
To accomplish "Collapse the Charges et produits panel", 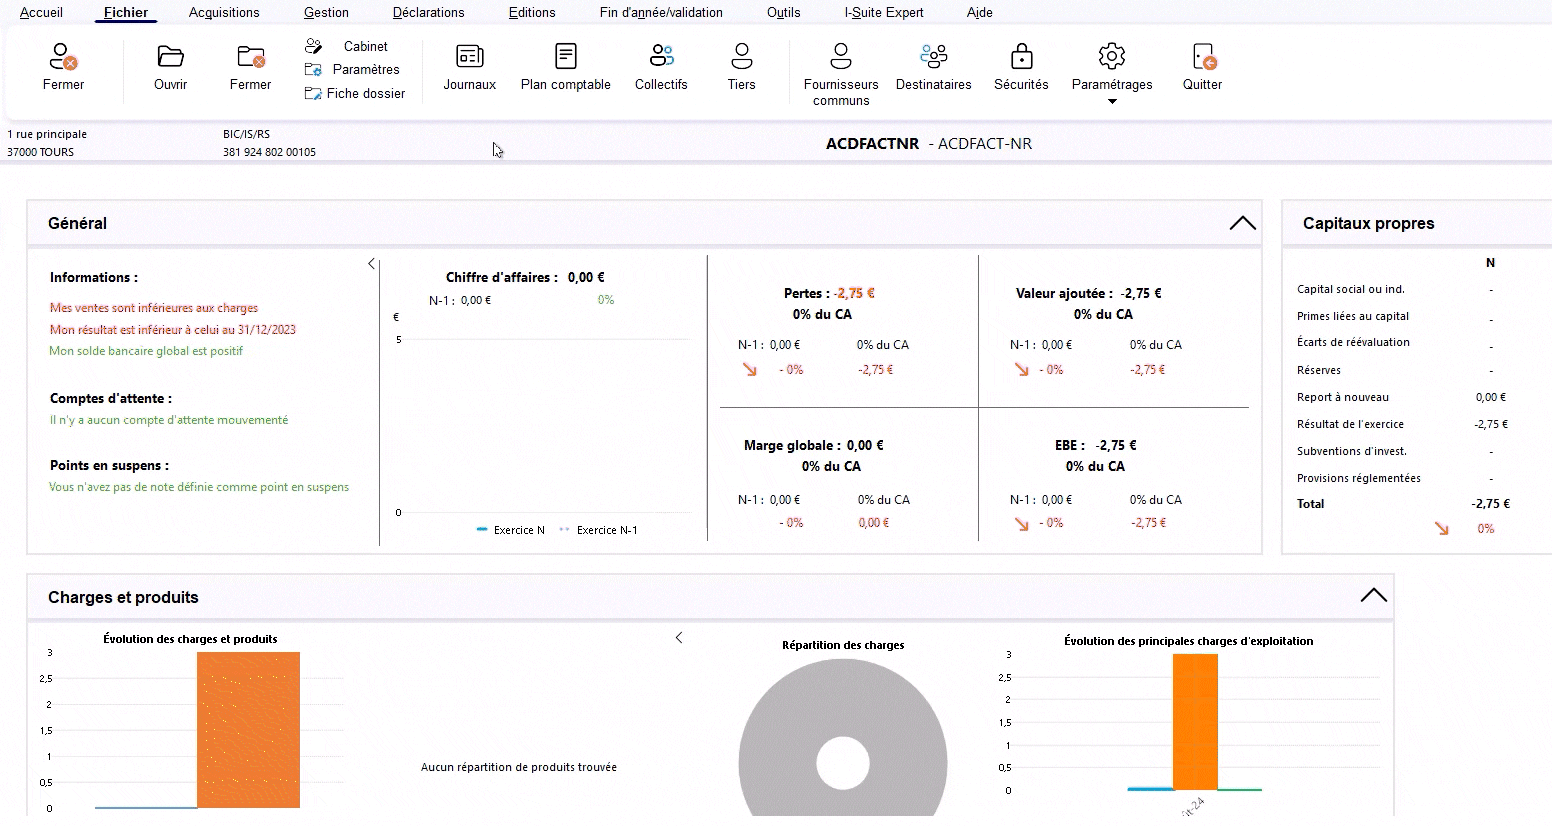I will (x=1374, y=595).
